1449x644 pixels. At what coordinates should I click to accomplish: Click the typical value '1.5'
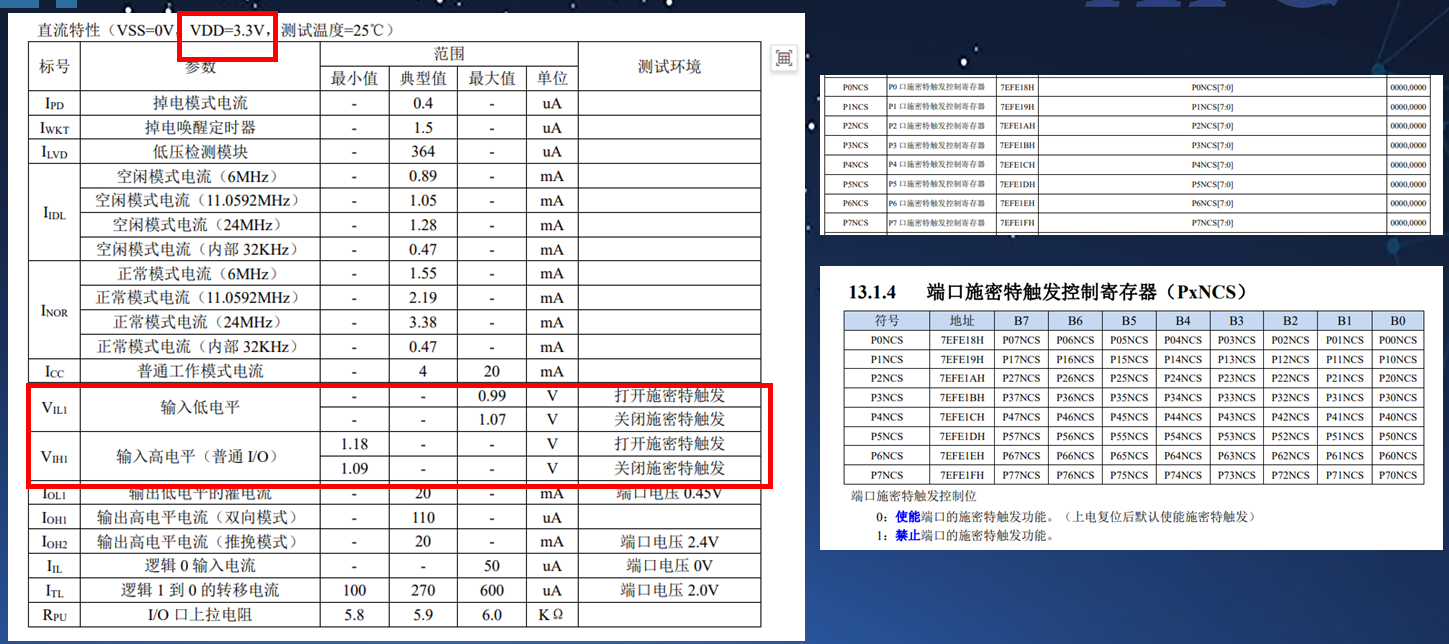click(x=423, y=127)
